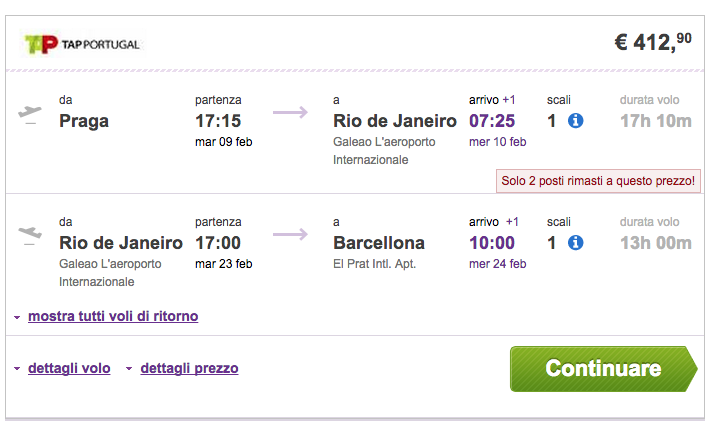Click the 10:00 arrival time in Barcellona

pyautogui.click(x=492, y=243)
